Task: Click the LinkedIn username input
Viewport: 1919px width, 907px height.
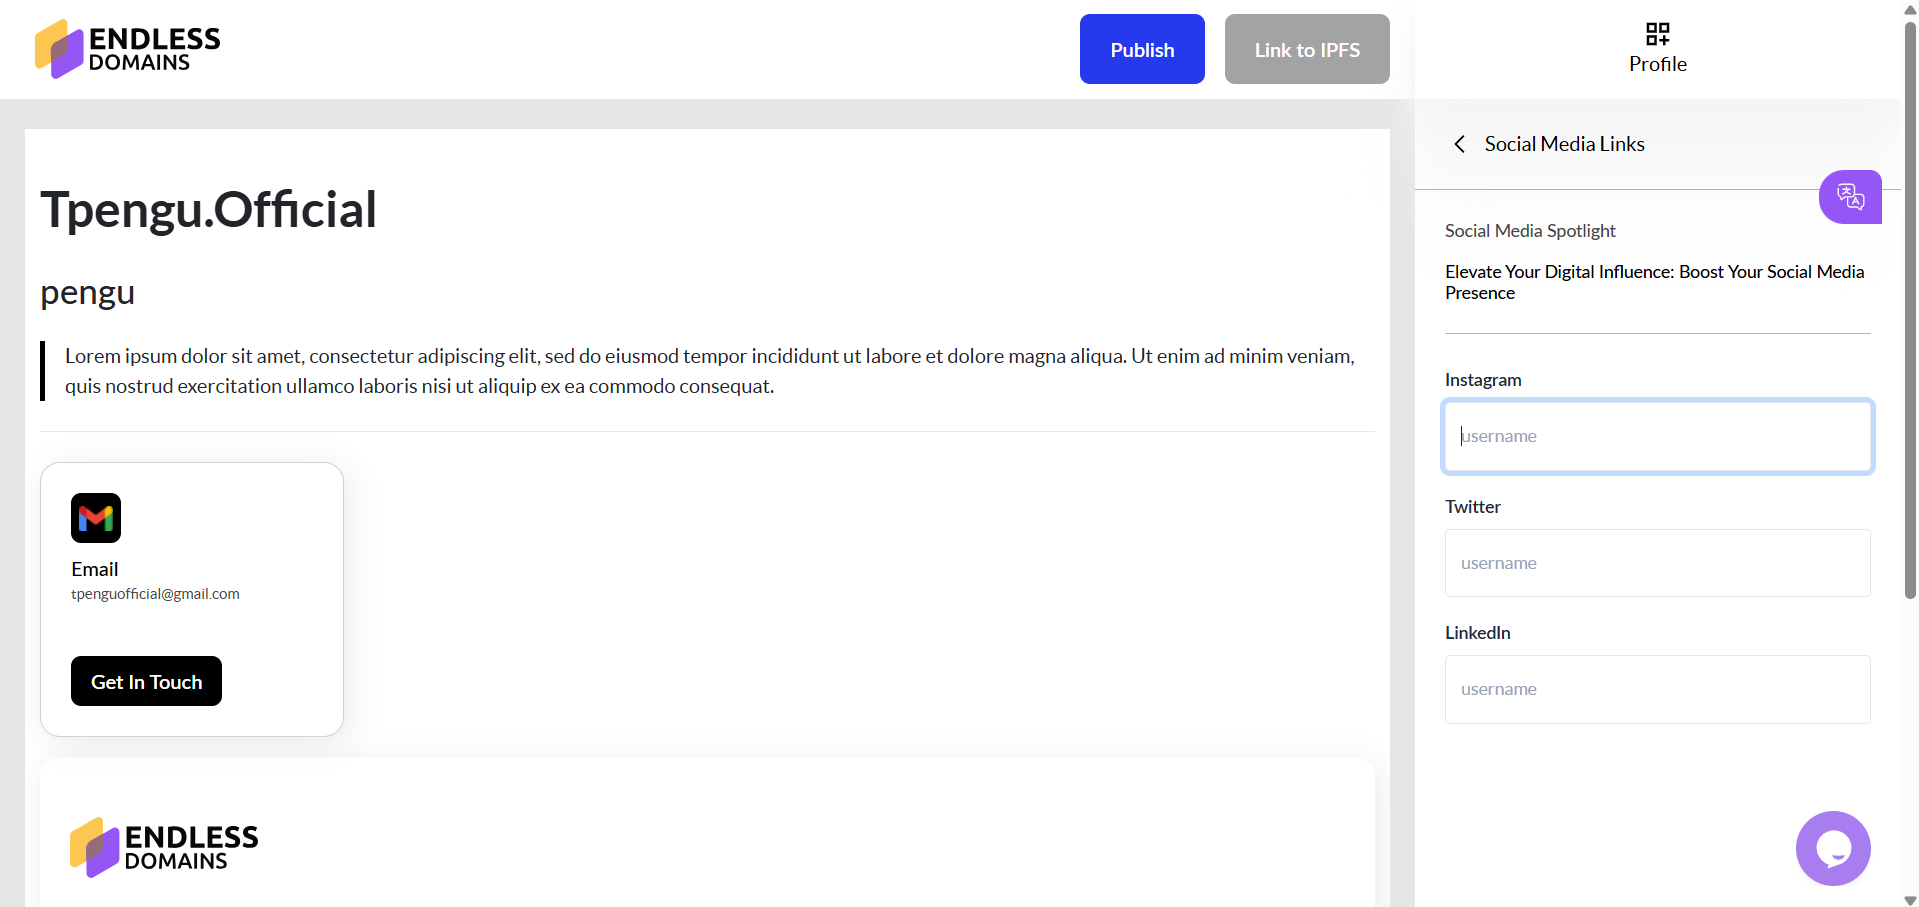Action: pos(1657,689)
